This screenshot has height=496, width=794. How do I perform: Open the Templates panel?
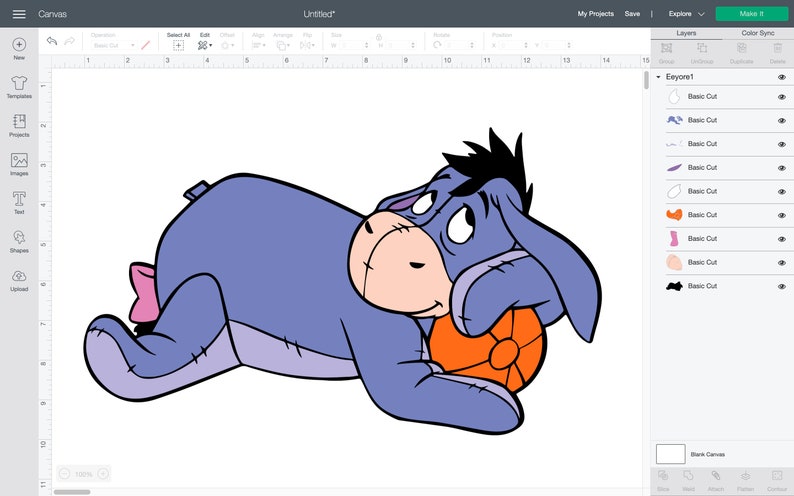[x=19, y=87]
